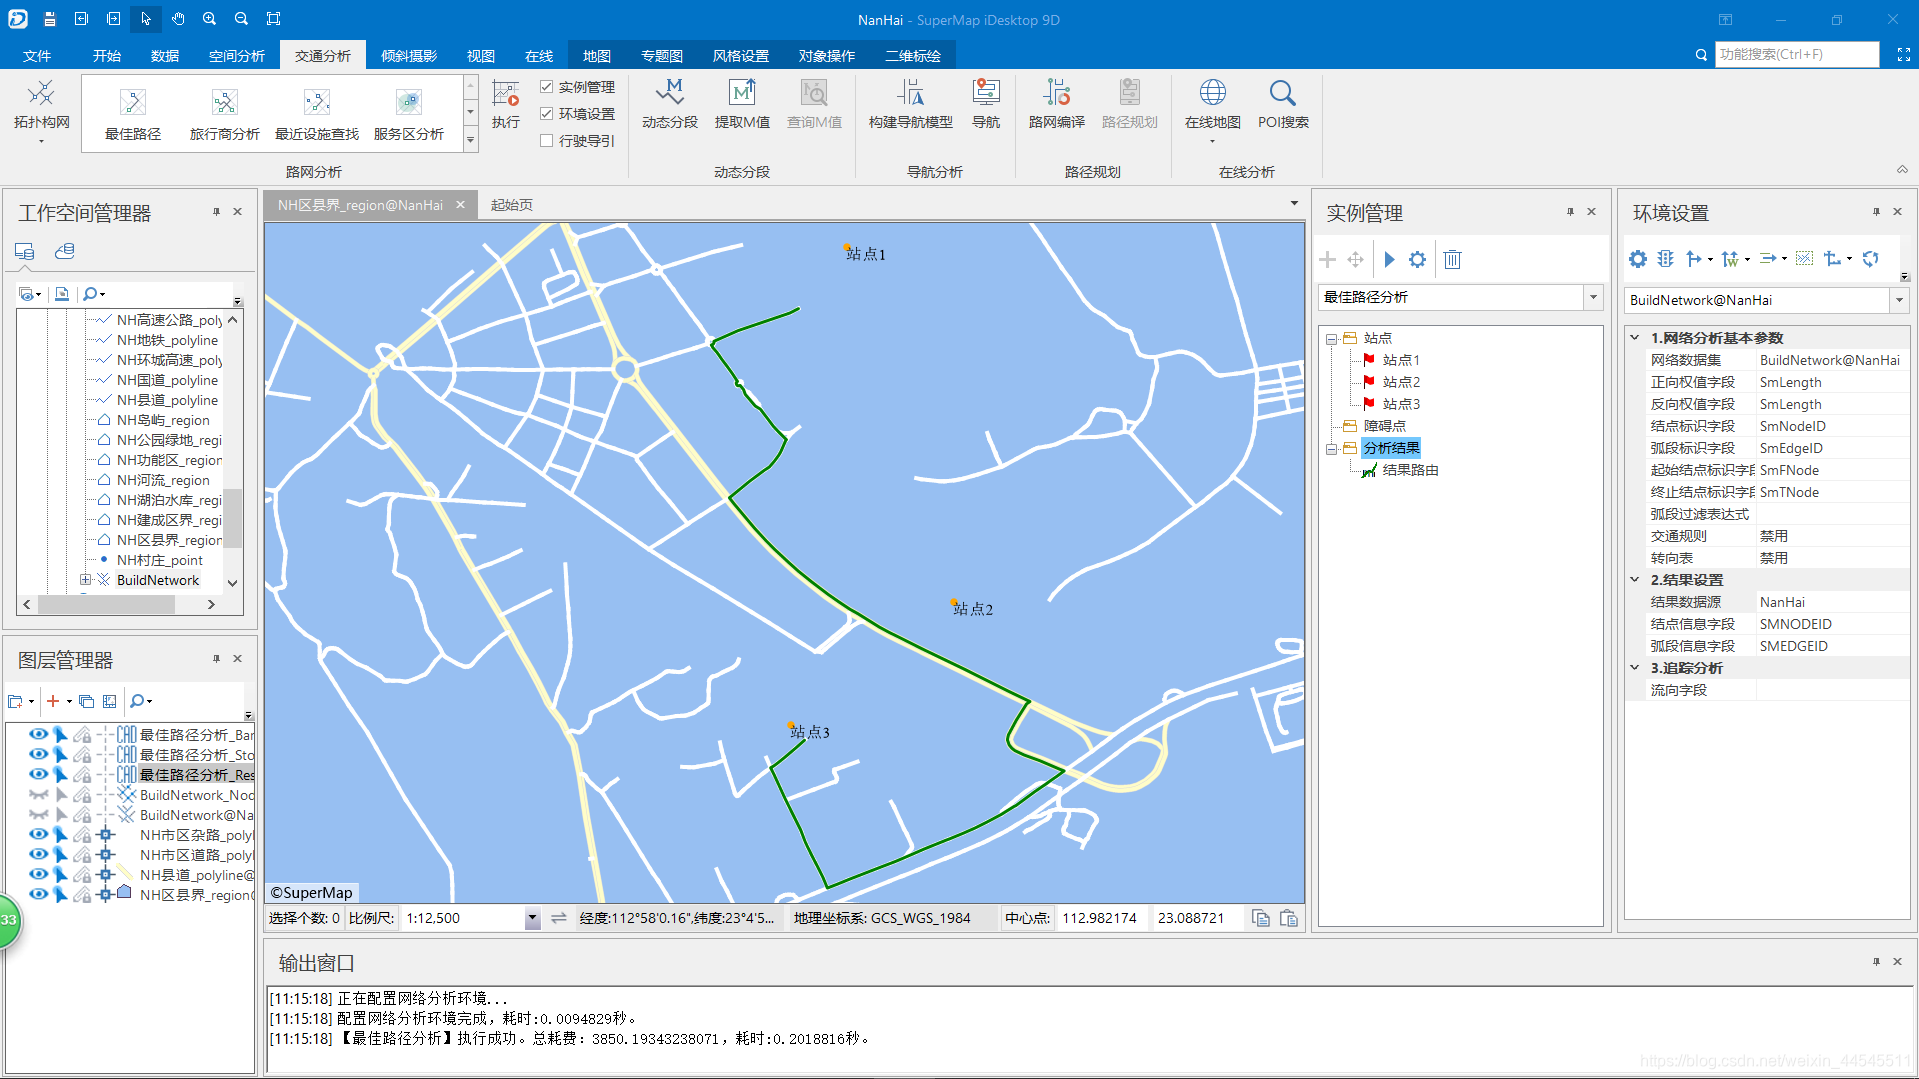Hide the 最佳路径分析_Sto layer via eye icon
The height and width of the screenshot is (1079, 1919).
[38, 755]
